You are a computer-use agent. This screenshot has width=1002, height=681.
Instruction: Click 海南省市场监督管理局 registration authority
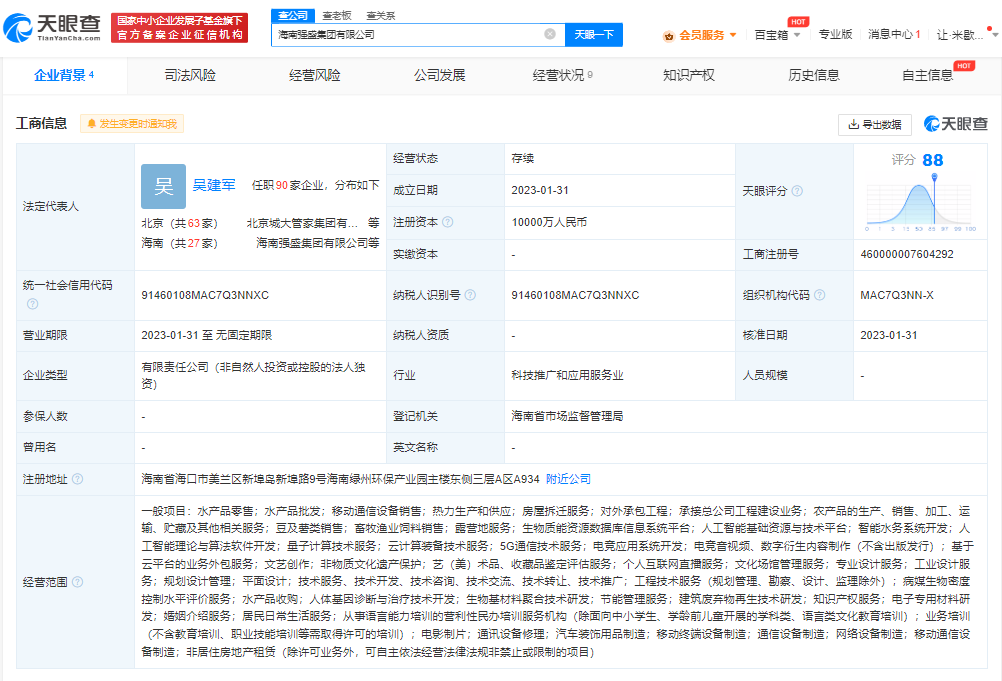tap(567, 416)
